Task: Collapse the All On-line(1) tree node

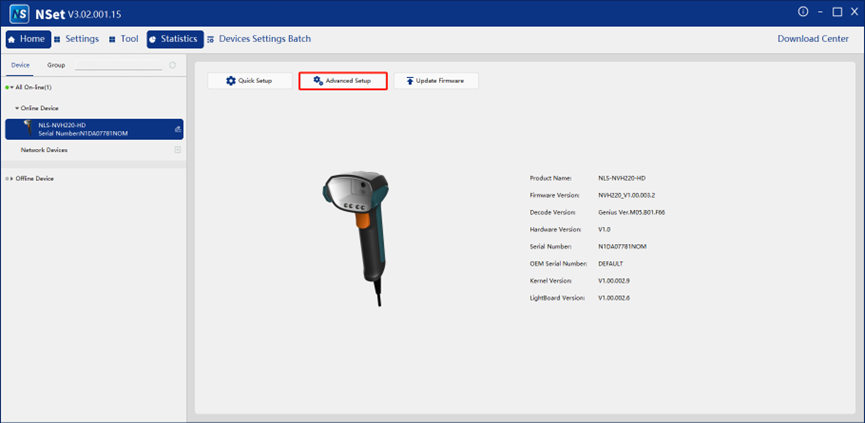Action: [12, 88]
